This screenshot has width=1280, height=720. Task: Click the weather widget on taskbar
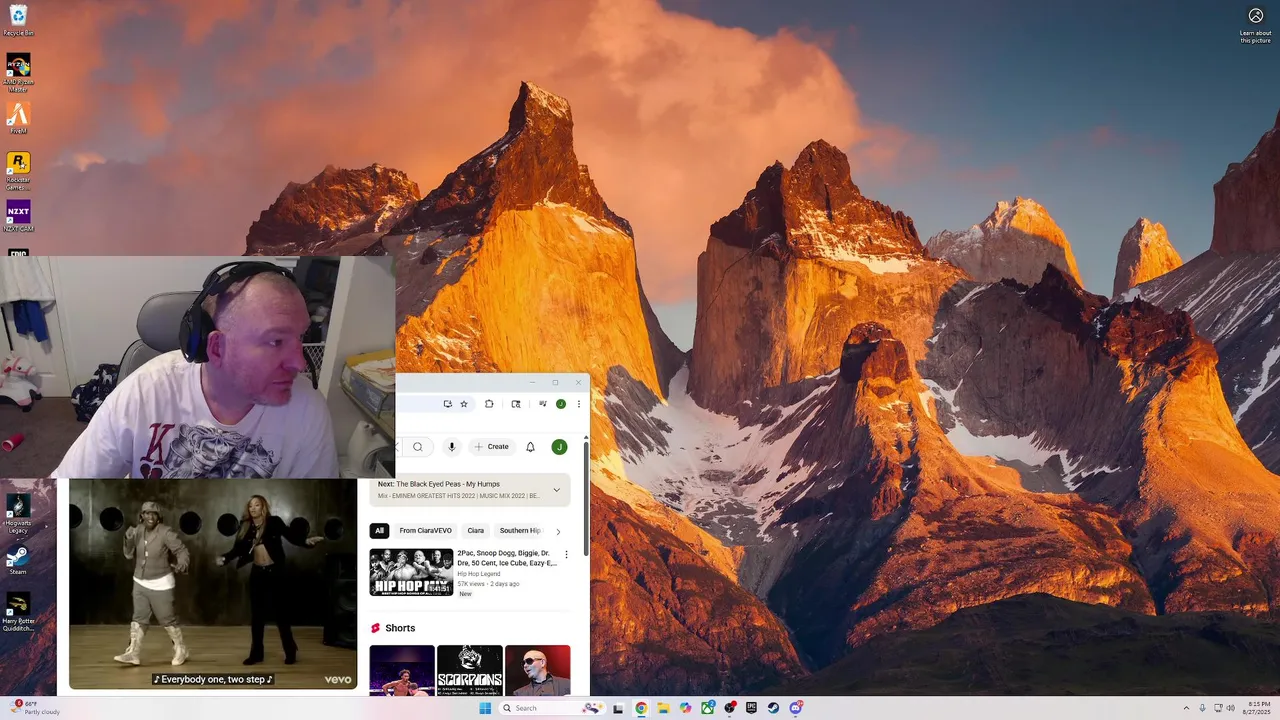34,708
